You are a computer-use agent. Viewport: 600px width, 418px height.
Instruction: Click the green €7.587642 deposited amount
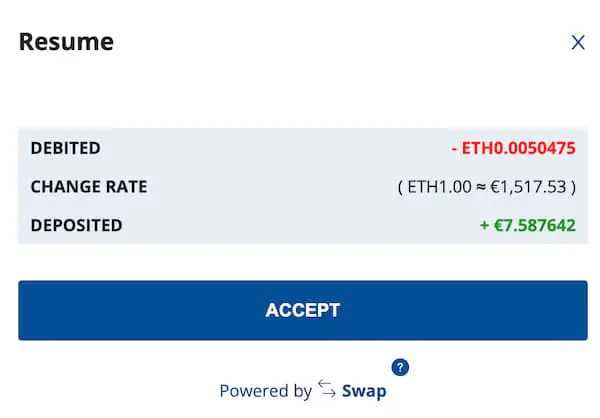click(528, 225)
